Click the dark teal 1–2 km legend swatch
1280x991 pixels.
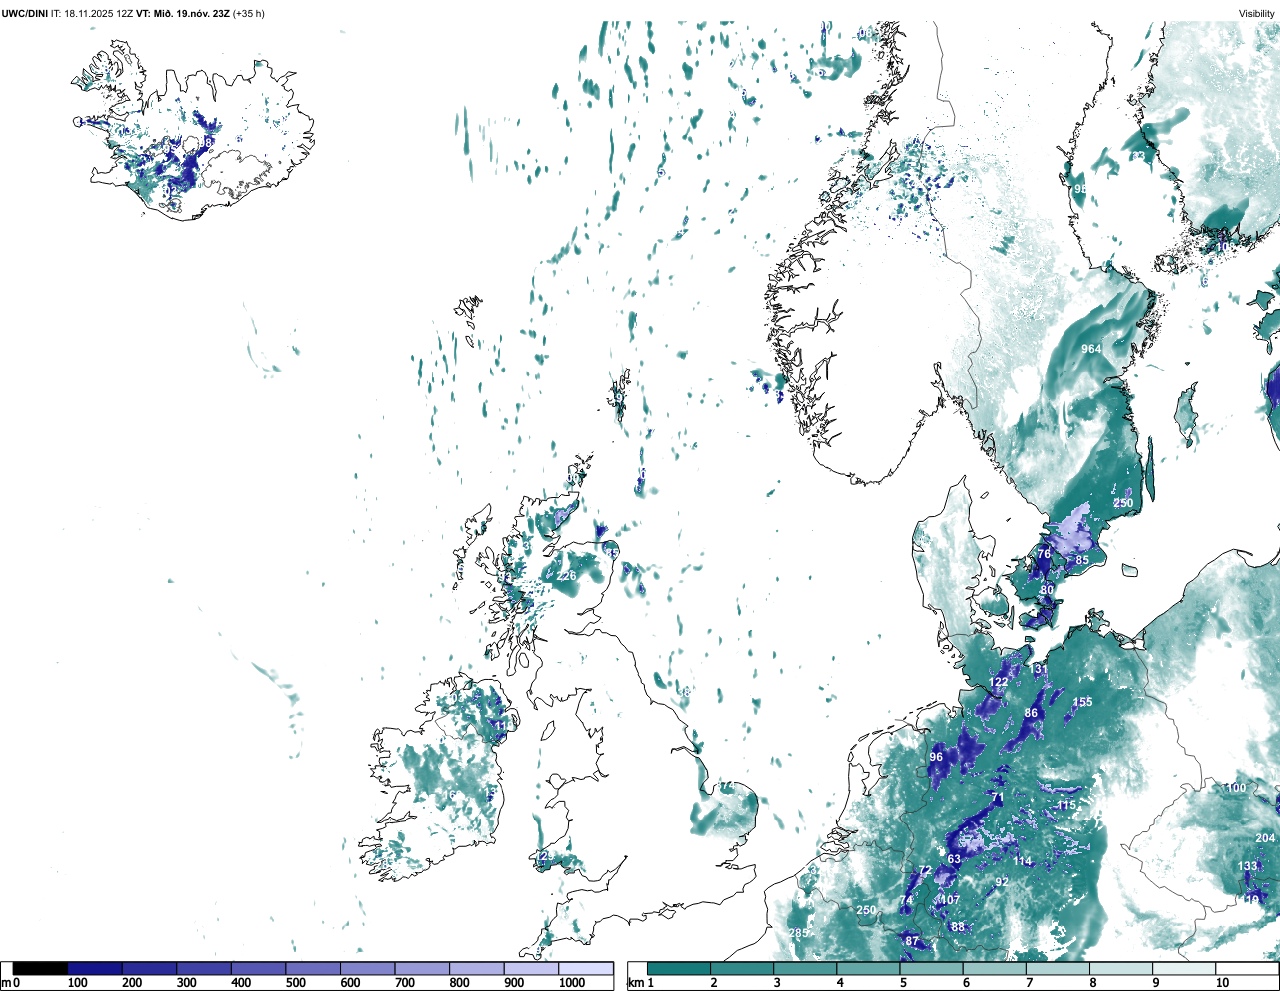coord(679,969)
